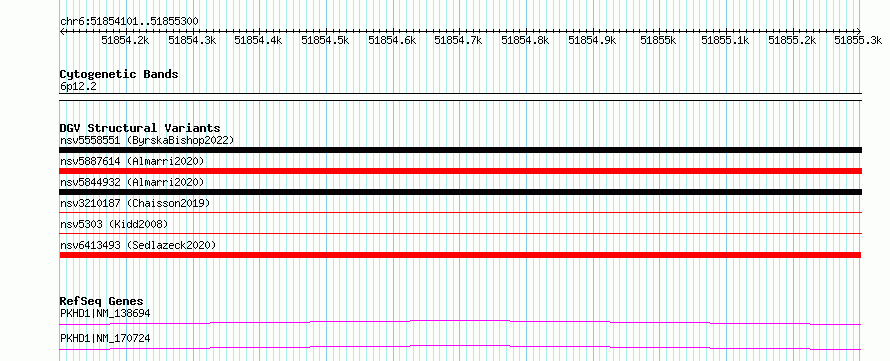The width and height of the screenshot is (890, 361).
Task: Click ruler tick label 51854.6k
Action: [x=392, y=40]
